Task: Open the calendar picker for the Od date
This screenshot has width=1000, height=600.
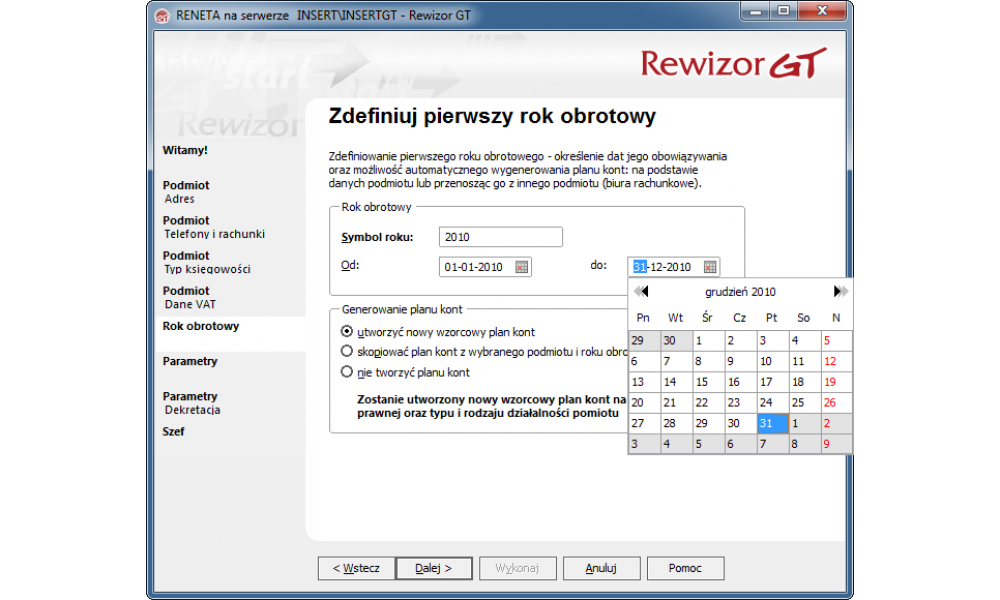Action: (x=521, y=267)
